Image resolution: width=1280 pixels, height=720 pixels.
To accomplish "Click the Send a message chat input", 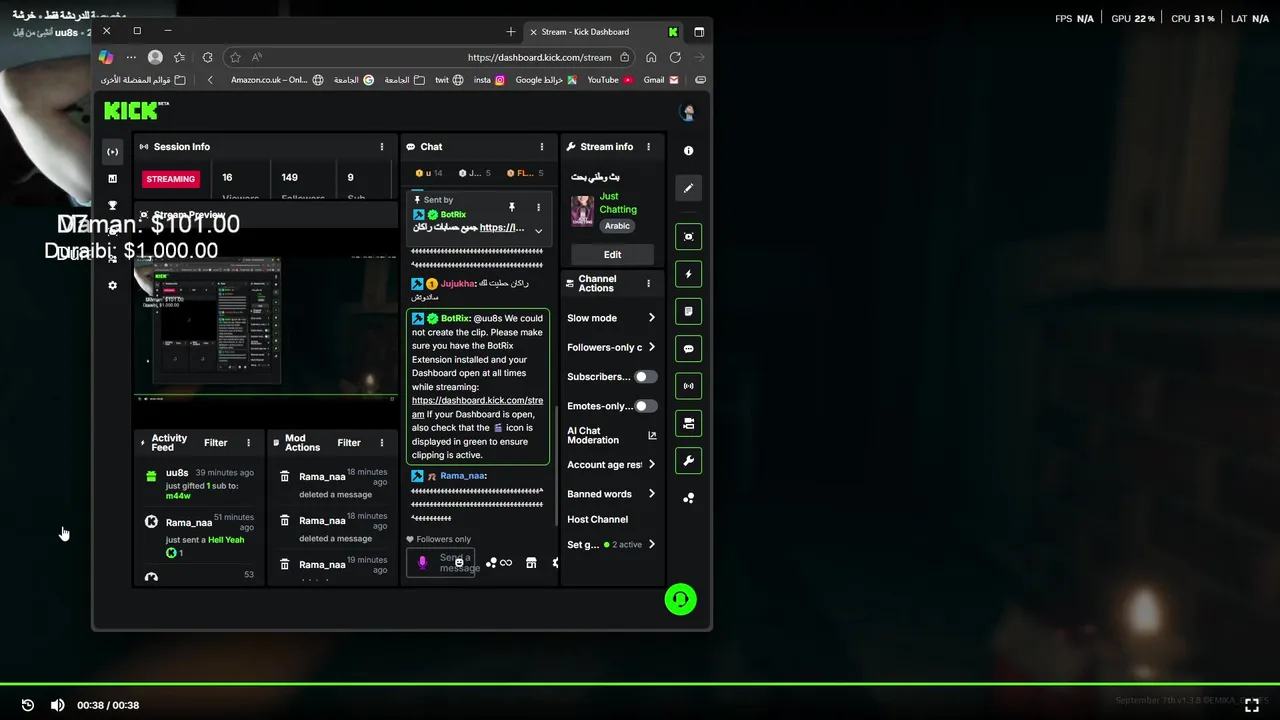I will 441,563.
